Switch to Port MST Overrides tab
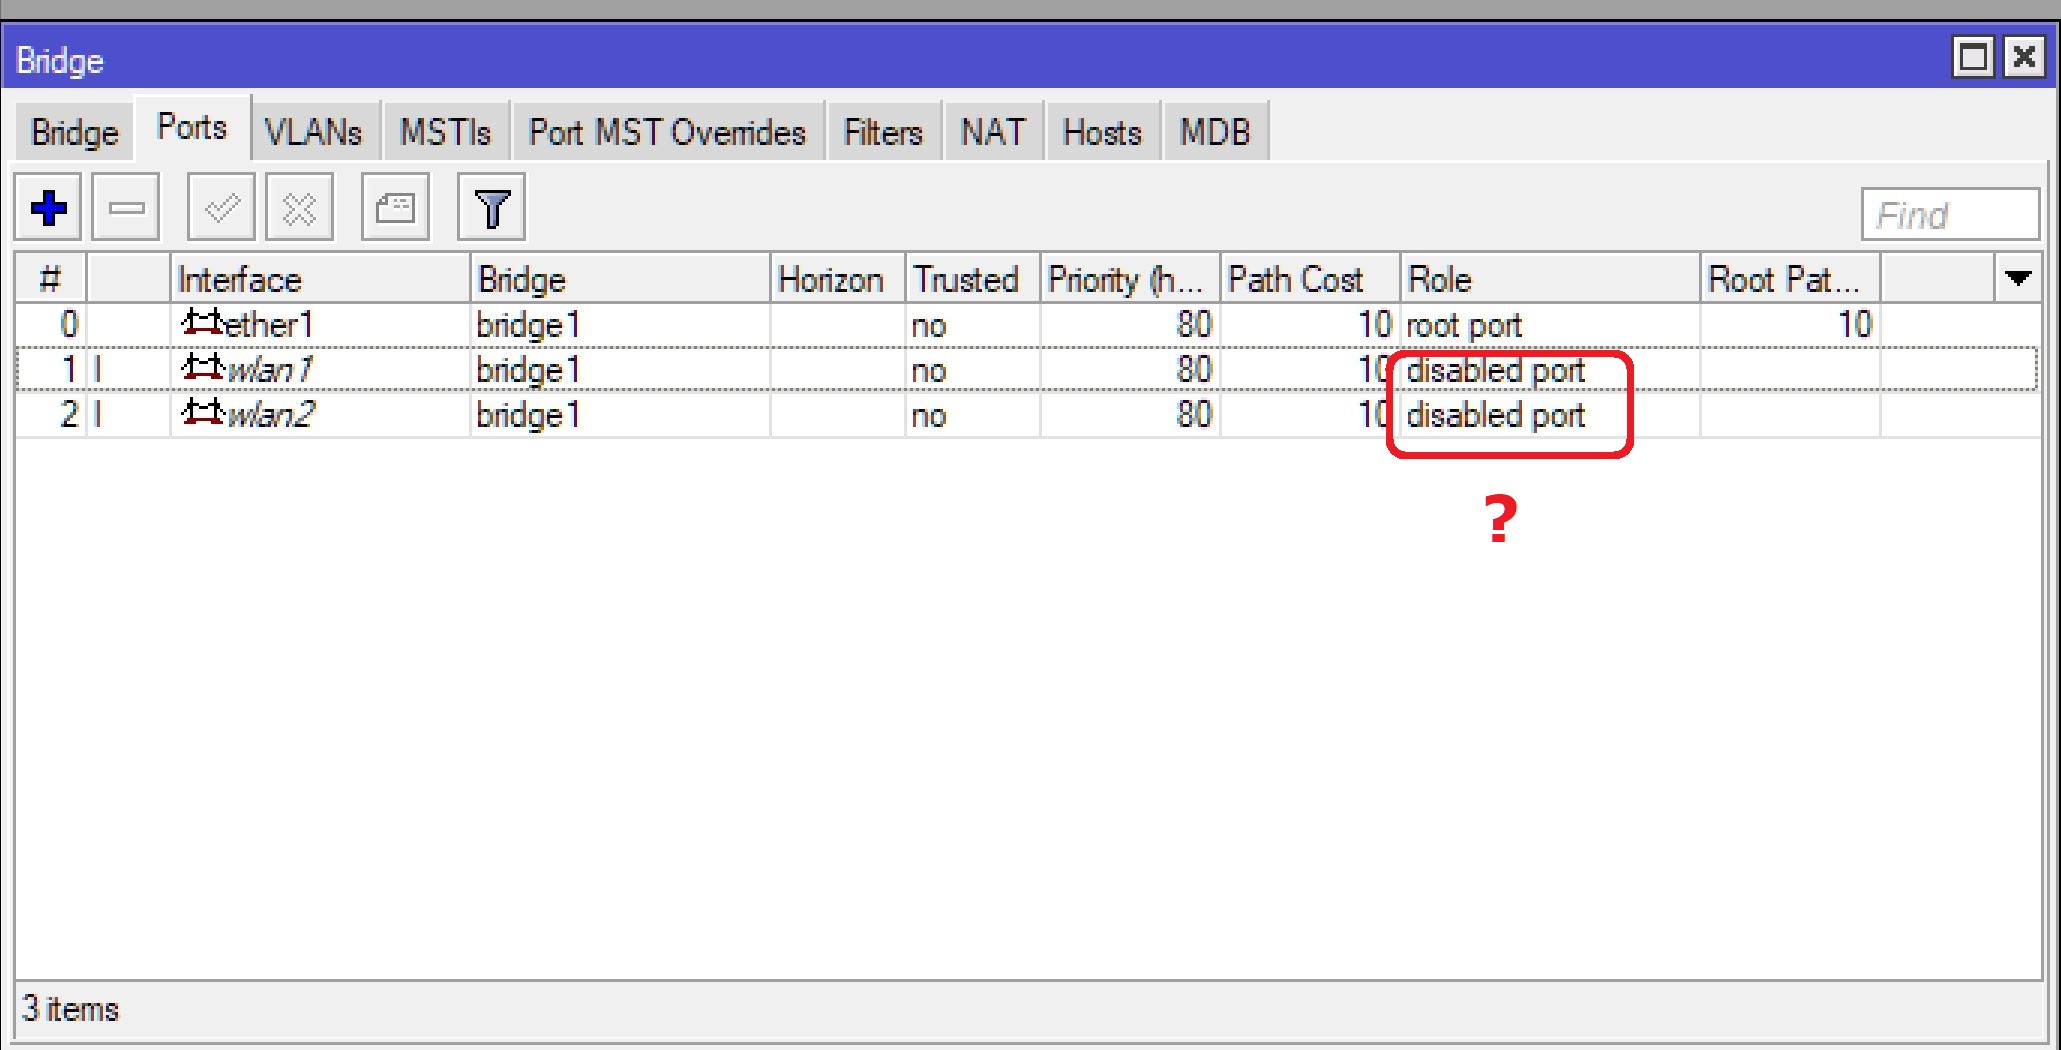The image size is (2061, 1050). pyautogui.click(x=668, y=132)
